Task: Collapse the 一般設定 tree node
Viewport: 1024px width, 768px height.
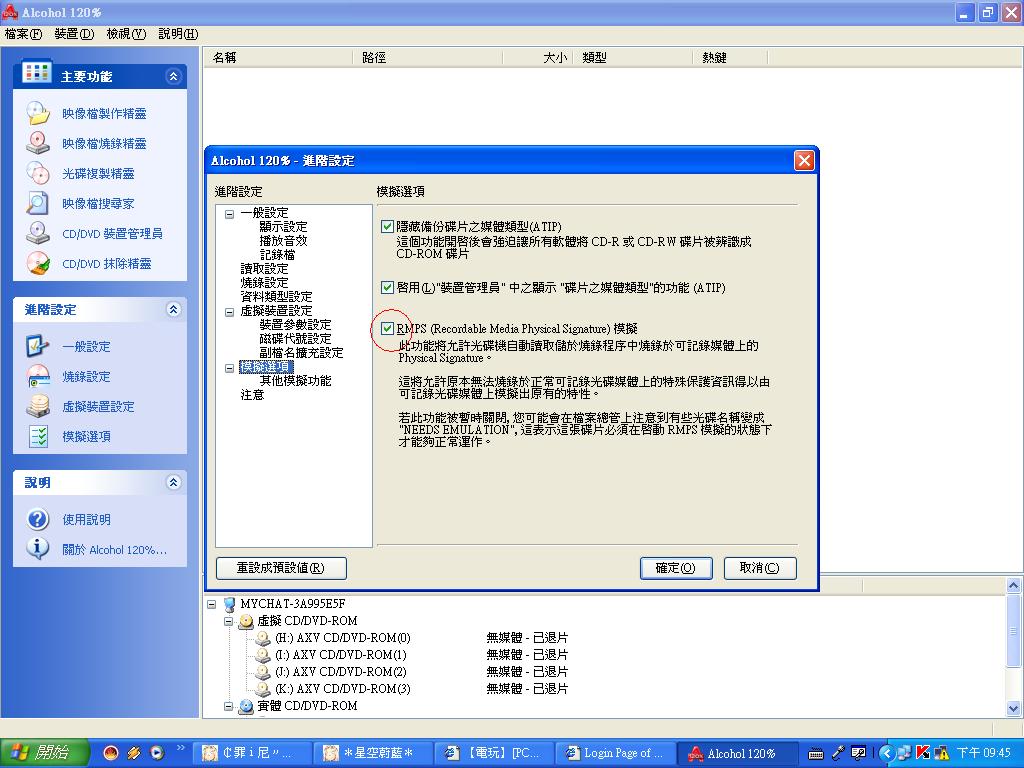Action: [229, 213]
